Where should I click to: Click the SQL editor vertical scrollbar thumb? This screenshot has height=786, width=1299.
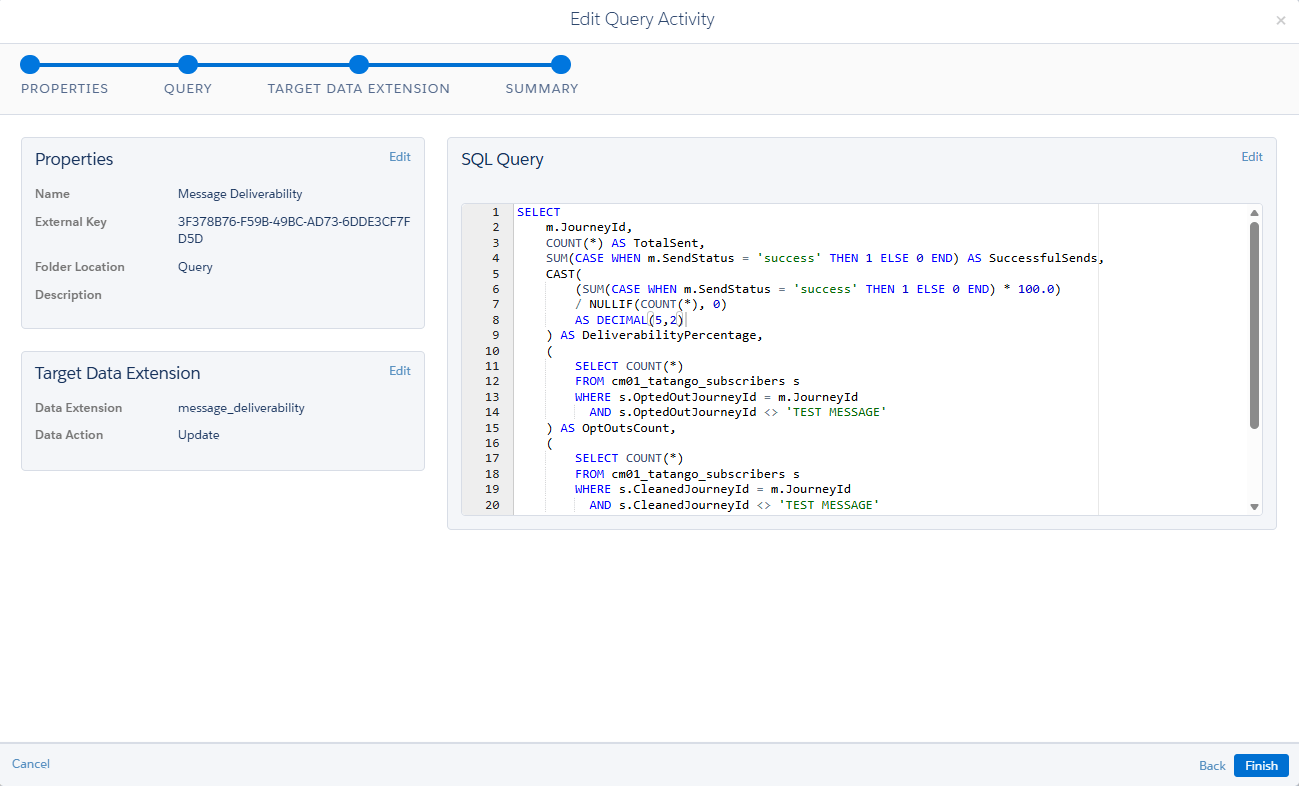1254,326
